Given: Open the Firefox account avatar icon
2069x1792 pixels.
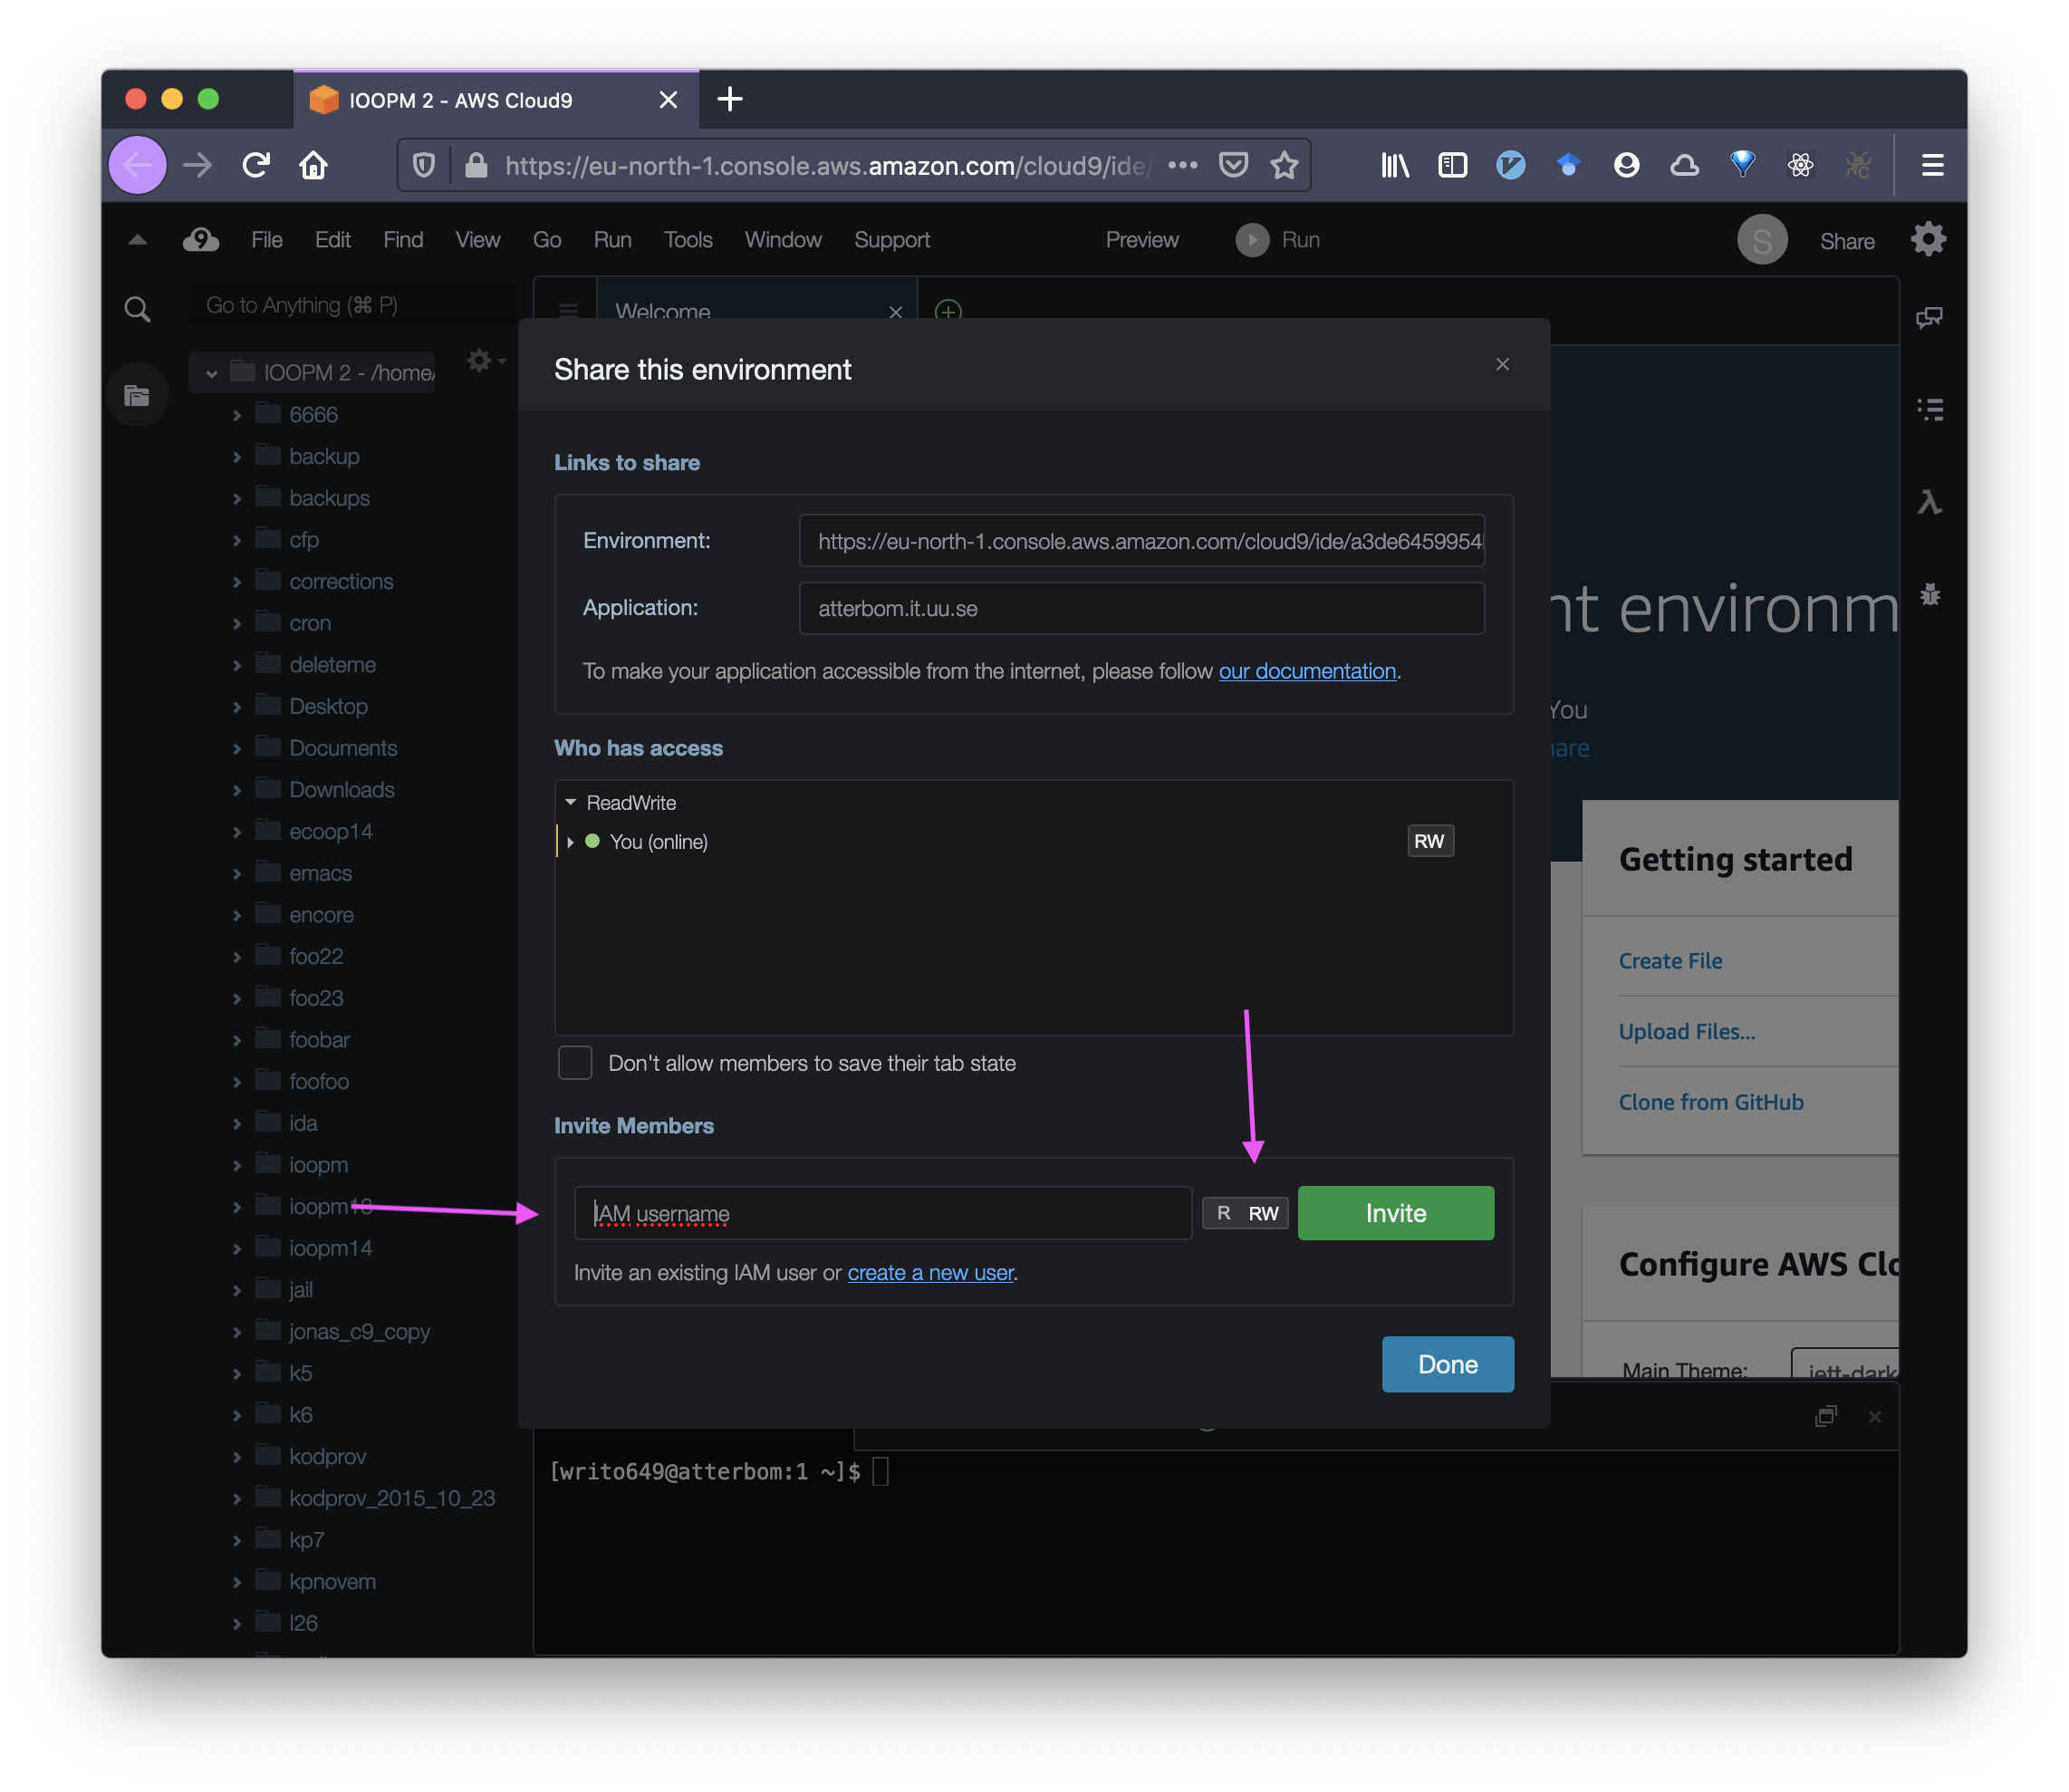Looking at the screenshot, I should (1626, 165).
